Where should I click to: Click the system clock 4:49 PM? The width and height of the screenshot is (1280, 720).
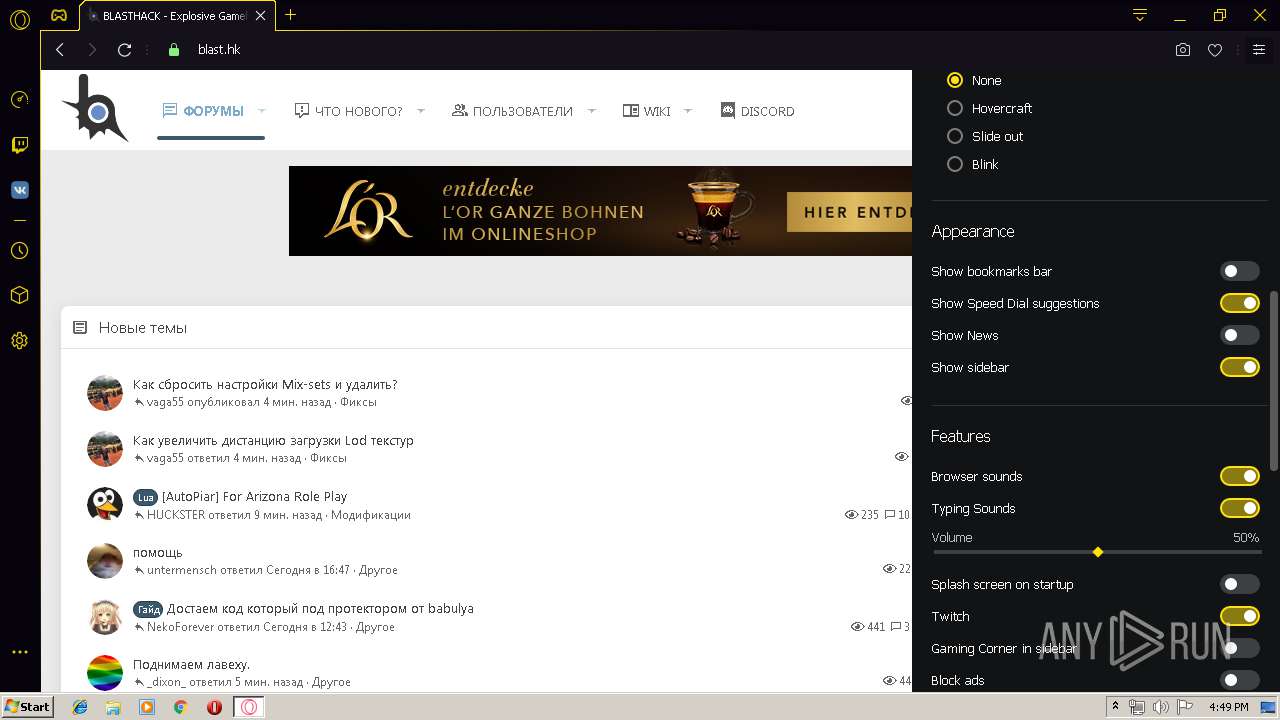1228,707
